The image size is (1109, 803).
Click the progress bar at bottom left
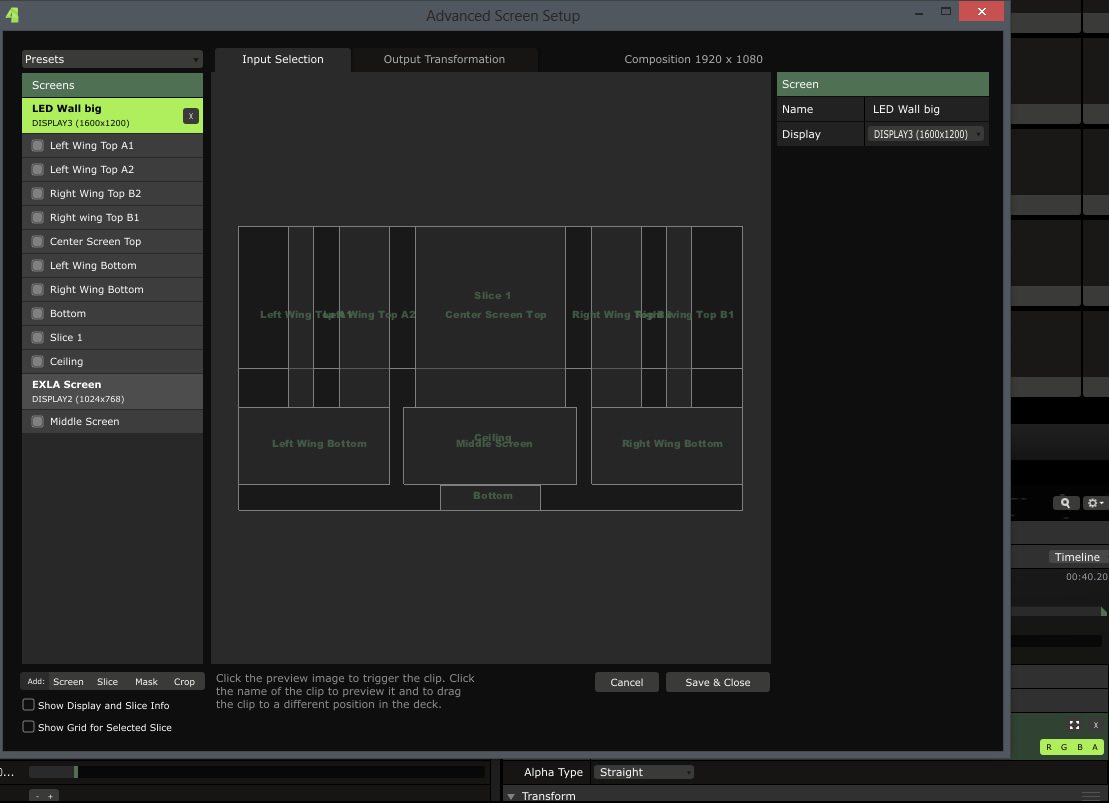[x=256, y=772]
